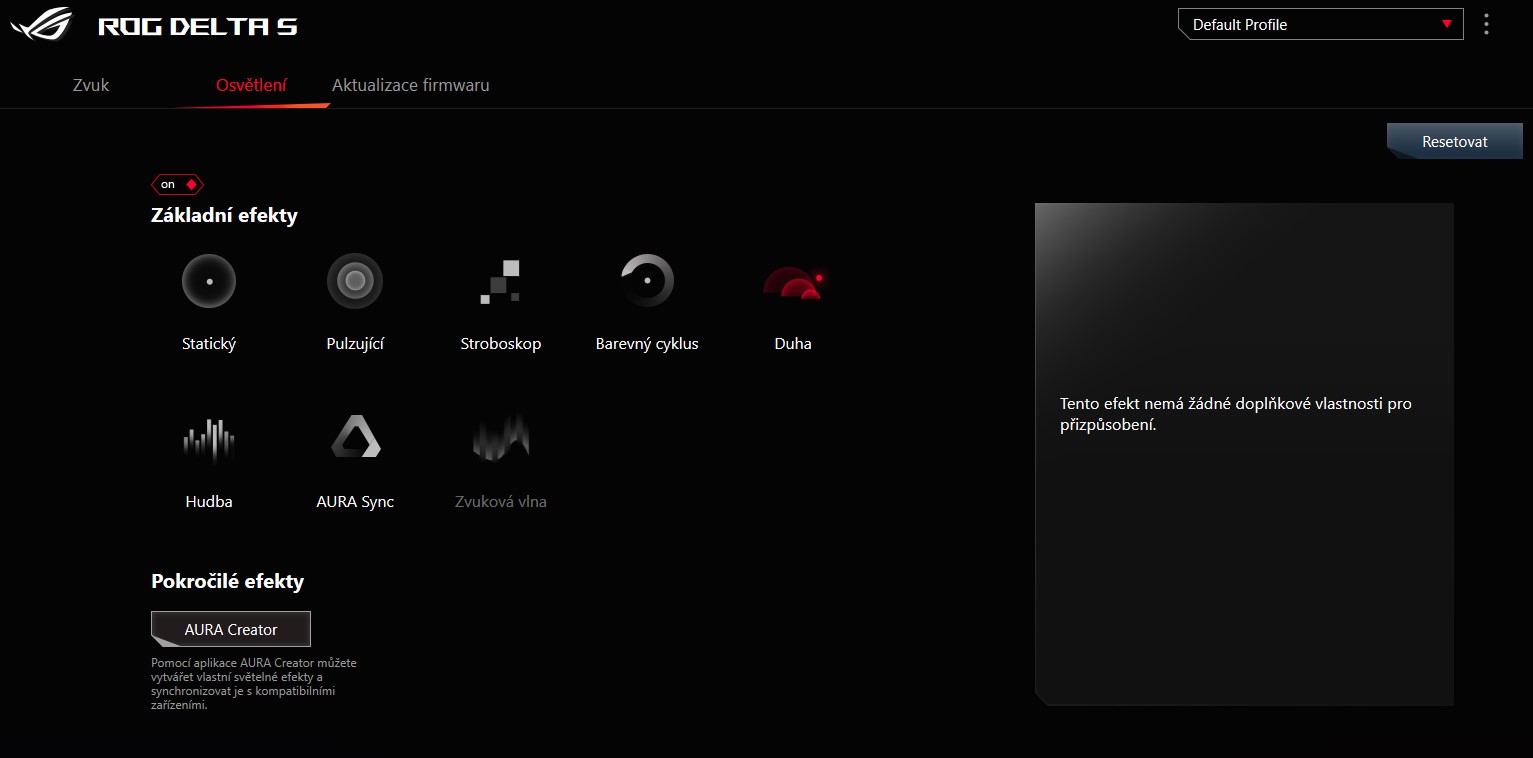Click the ROG logo in the header
The height and width of the screenshot is (758, 1533).
[42, 23]
